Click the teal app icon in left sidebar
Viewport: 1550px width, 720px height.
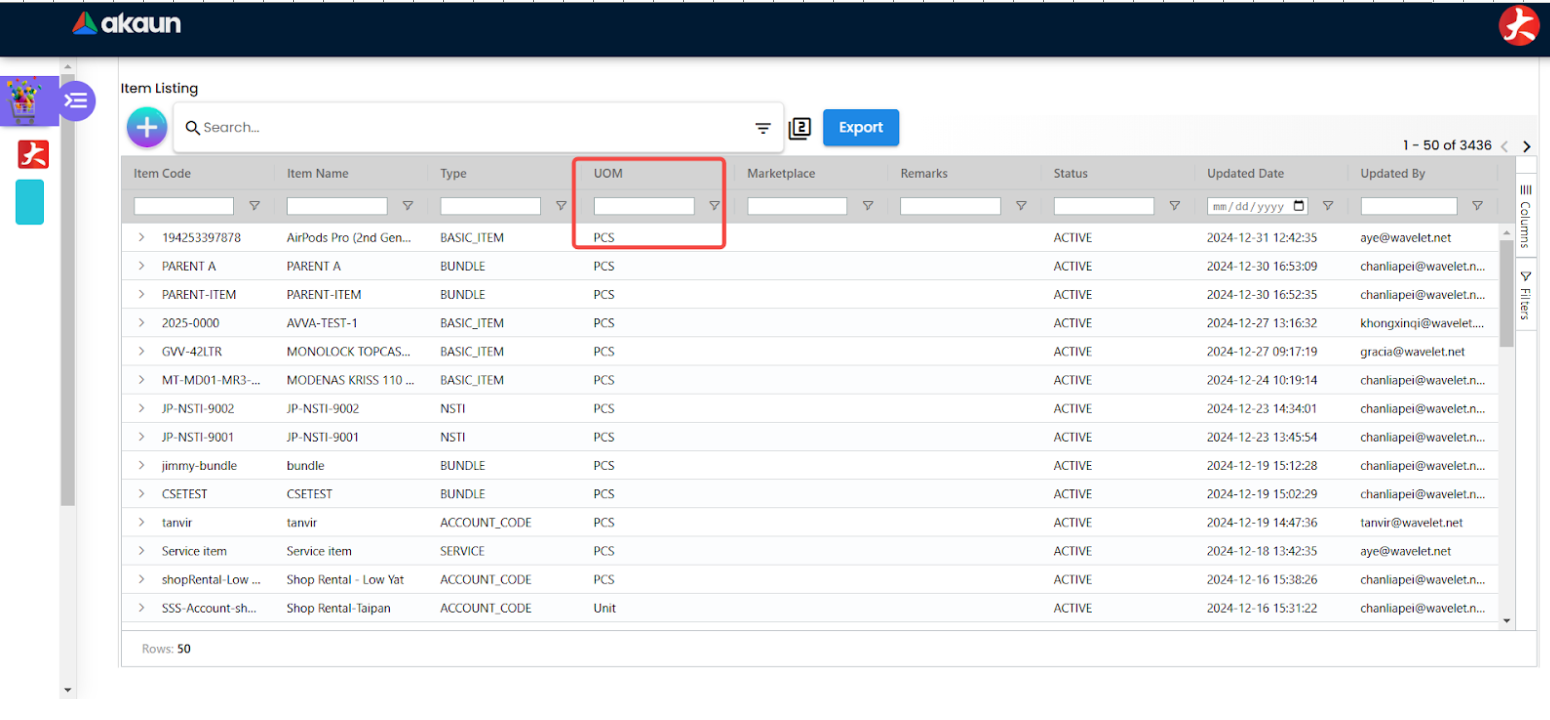pos(29,201)
